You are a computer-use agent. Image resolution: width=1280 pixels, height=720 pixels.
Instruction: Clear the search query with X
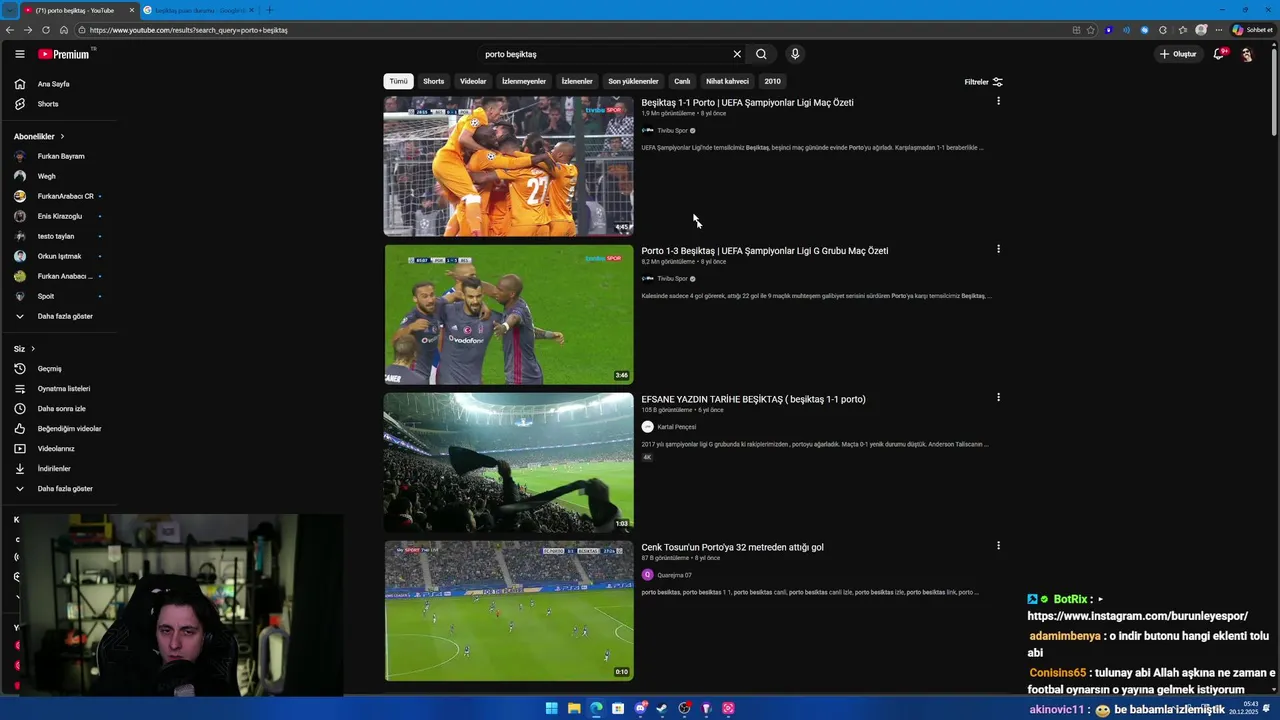click(x=737, y=54)
